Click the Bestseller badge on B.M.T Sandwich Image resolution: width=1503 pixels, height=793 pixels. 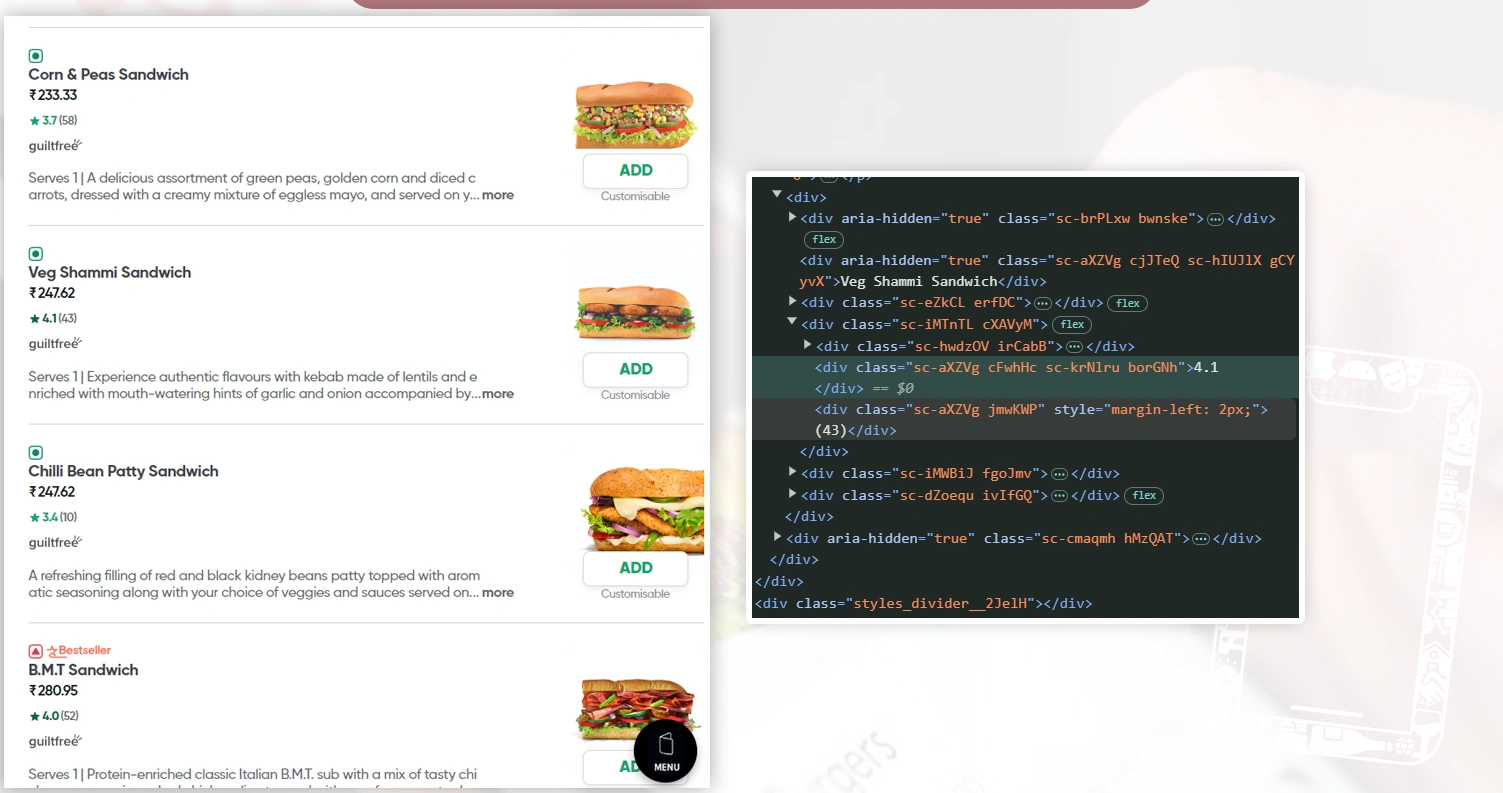pos(79,651)
